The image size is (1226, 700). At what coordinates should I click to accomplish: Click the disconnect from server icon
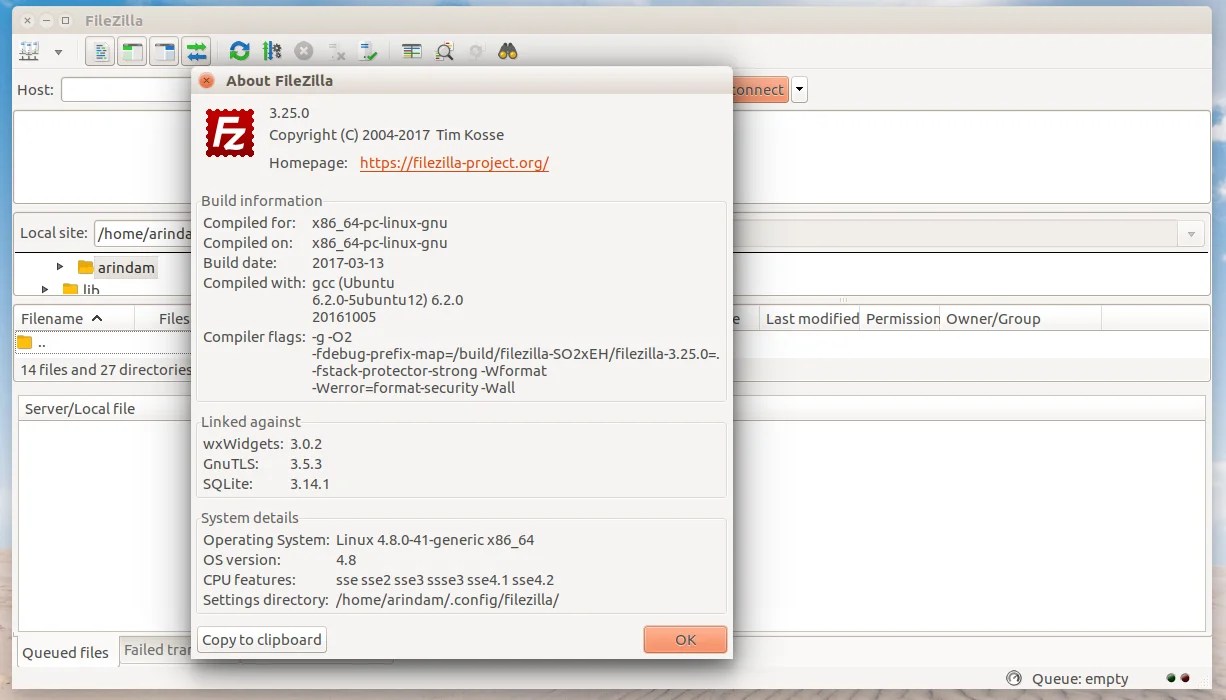(337, 51)
